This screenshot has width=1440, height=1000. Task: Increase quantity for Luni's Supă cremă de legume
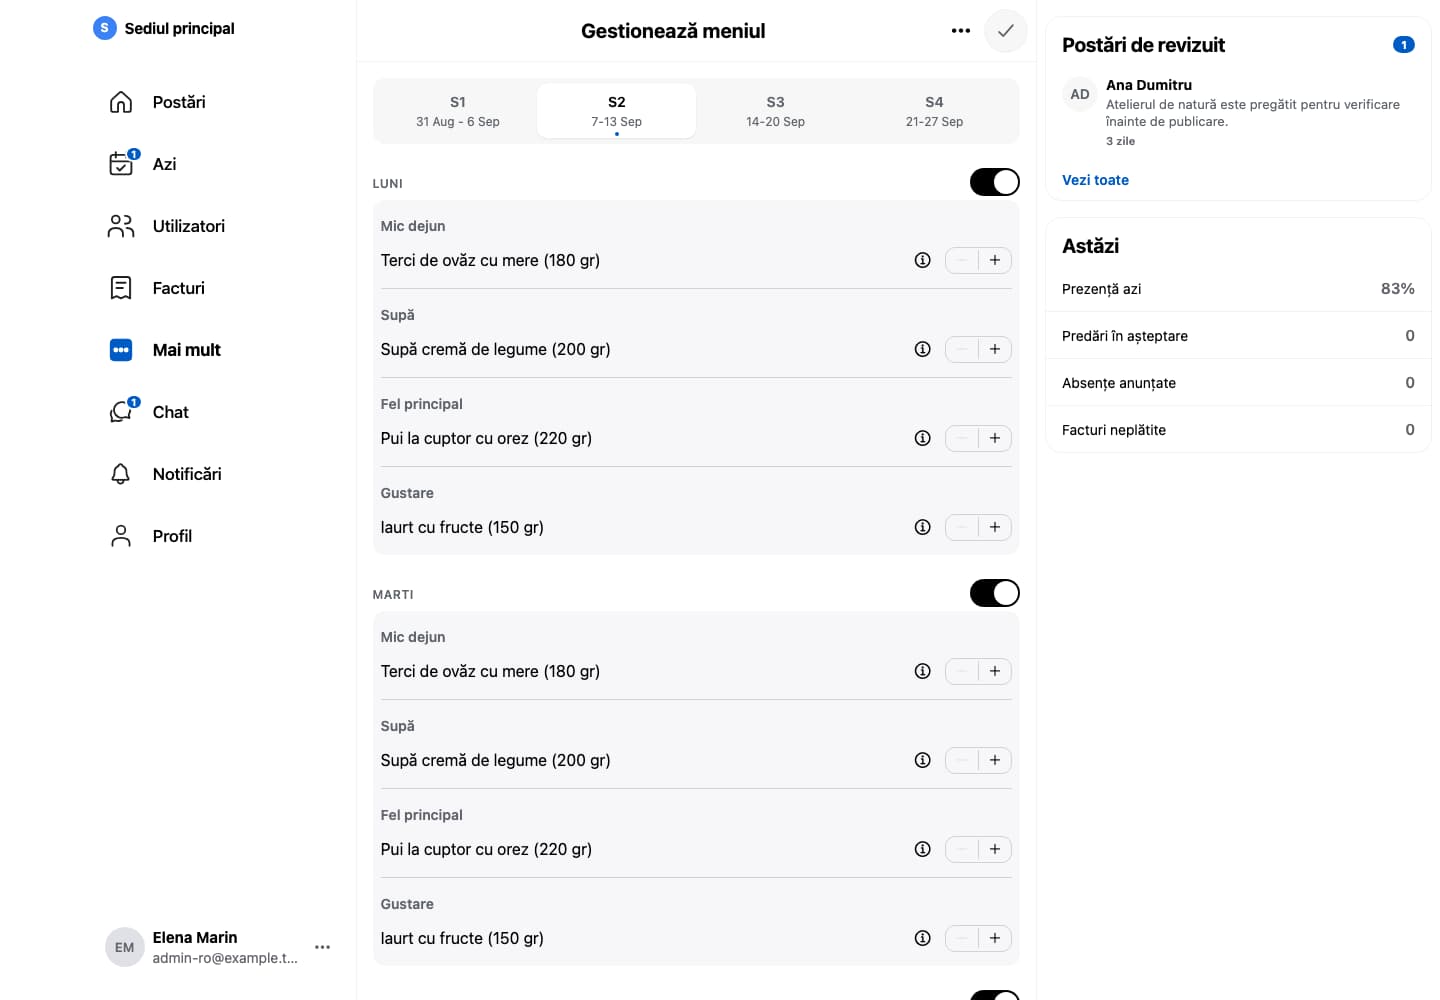pyautogui.click(x=995, y=349)
